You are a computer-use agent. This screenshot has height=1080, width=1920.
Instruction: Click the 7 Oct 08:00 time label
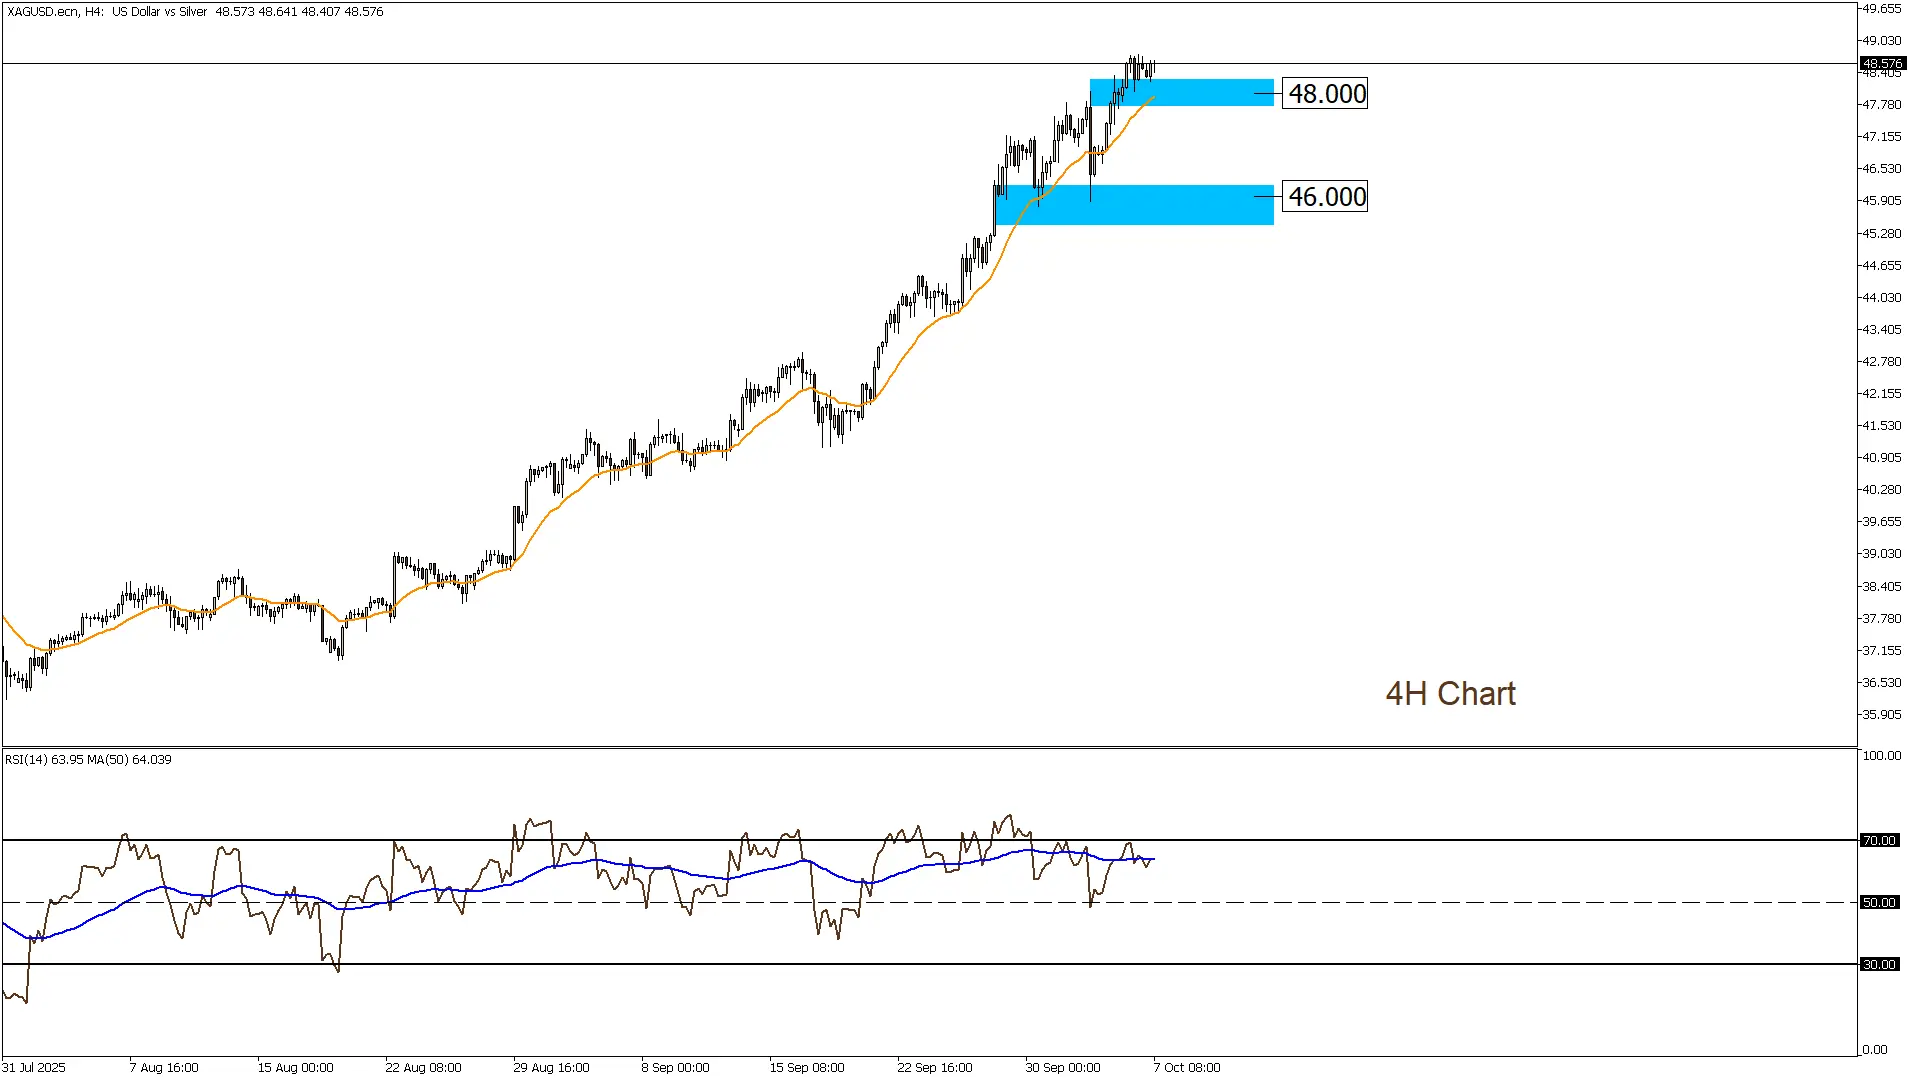click(x=1187, y=1068)
